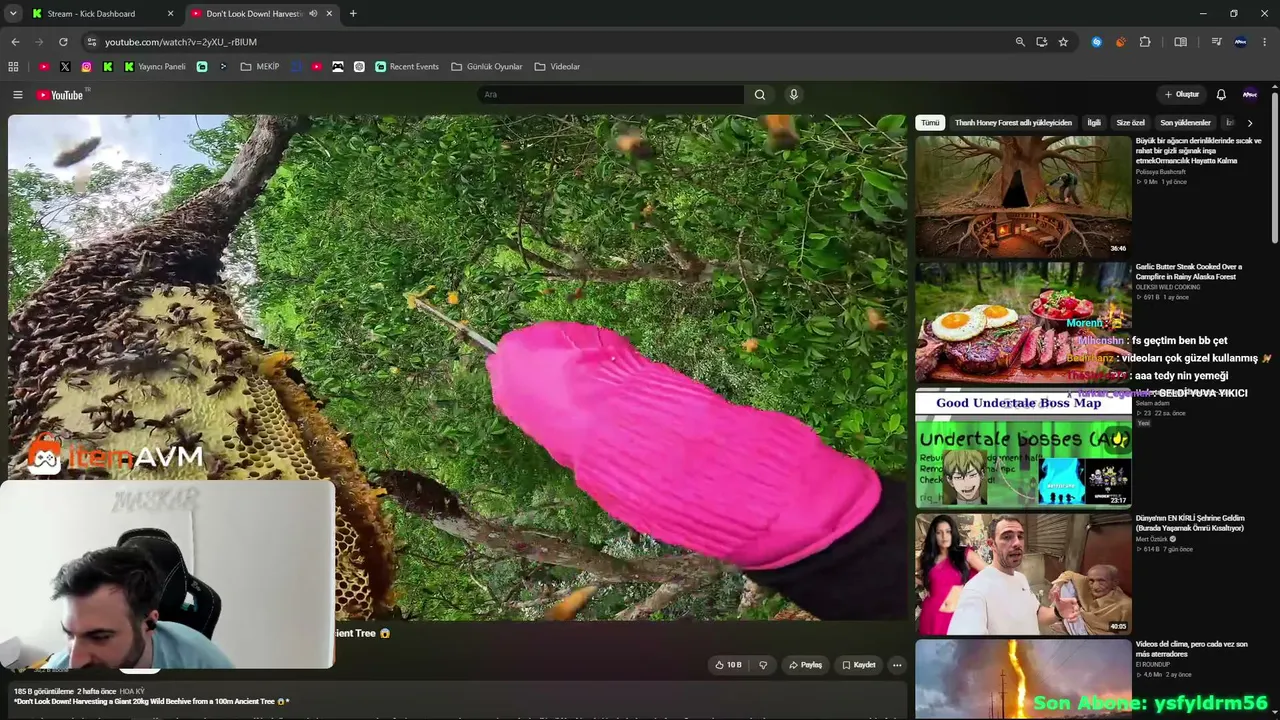
Task: Open the tree house bushcraft video thumbnail
Action: (x=1023, y=196)
